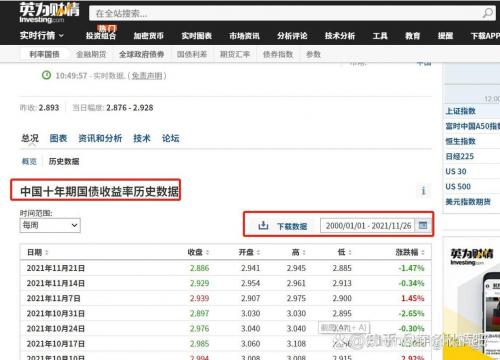Image resolution: width=500 pixels, height=360 pixels.
Task: Click the 免责声明 link
Action: [x=147, y=76]
